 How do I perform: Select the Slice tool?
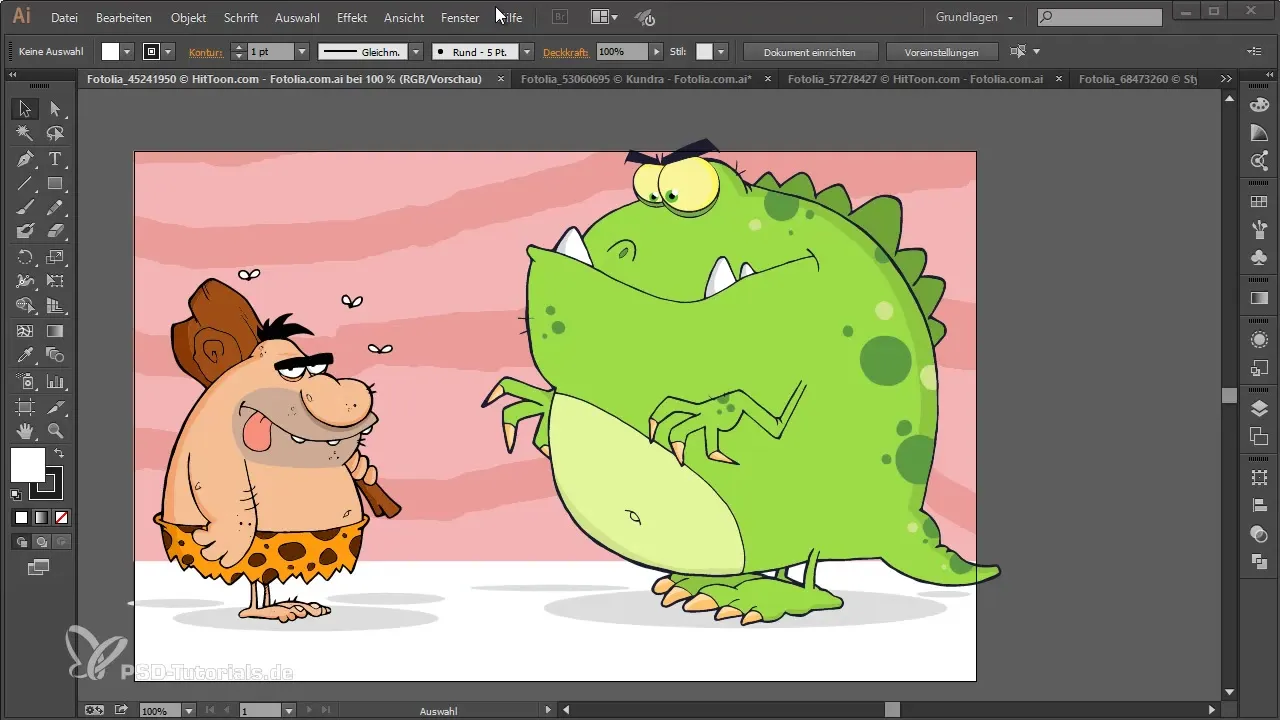click(x=55, y=406)
